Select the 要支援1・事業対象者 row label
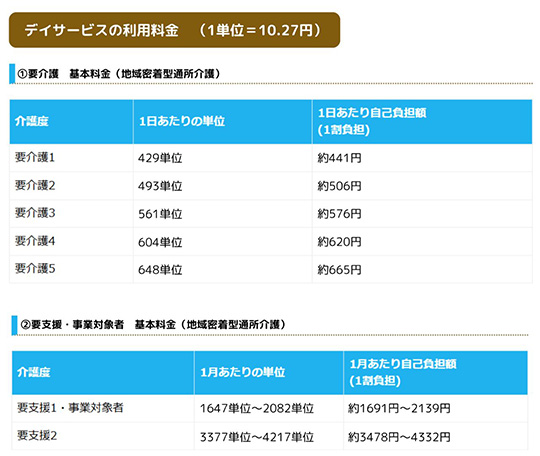Screen dimensions: 540x456 click(x=70, y=408)
